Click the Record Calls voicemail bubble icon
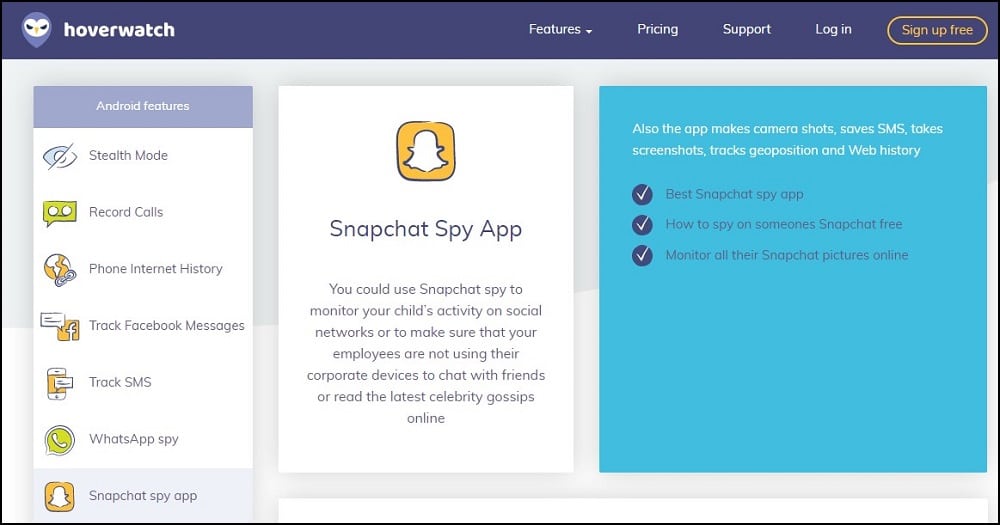This screenshot has width=1000, height=525. tap(60, 213)
